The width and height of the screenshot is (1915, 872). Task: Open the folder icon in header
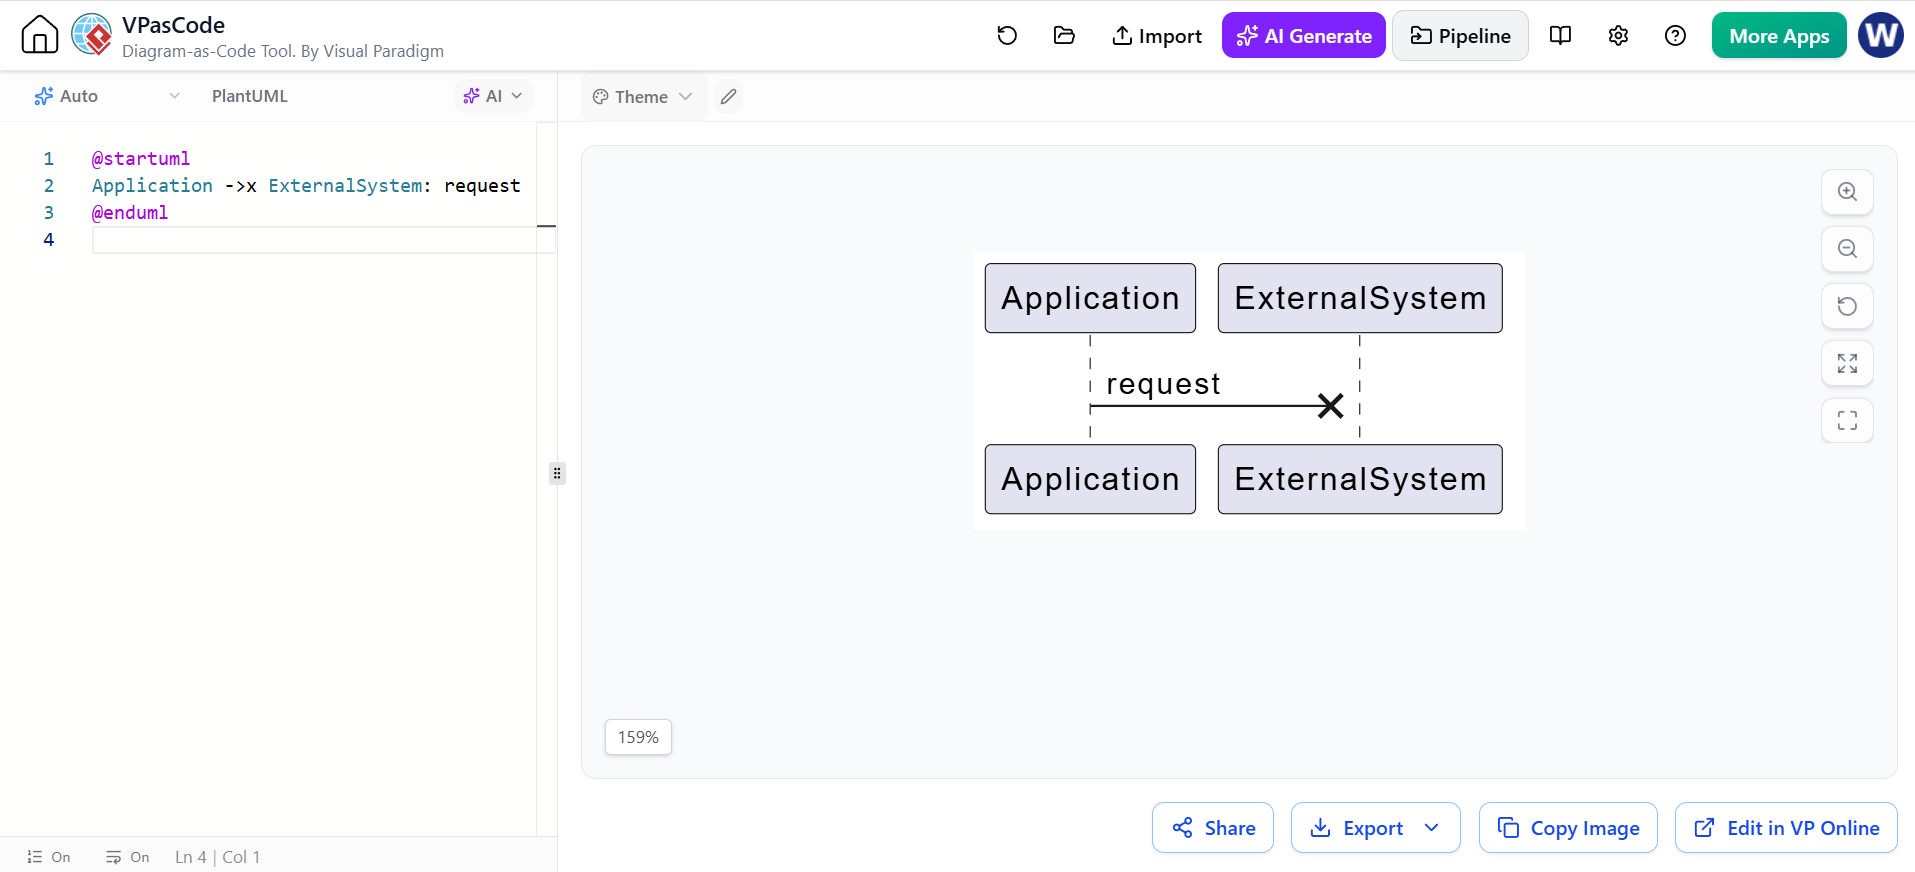coord(1064,36)
